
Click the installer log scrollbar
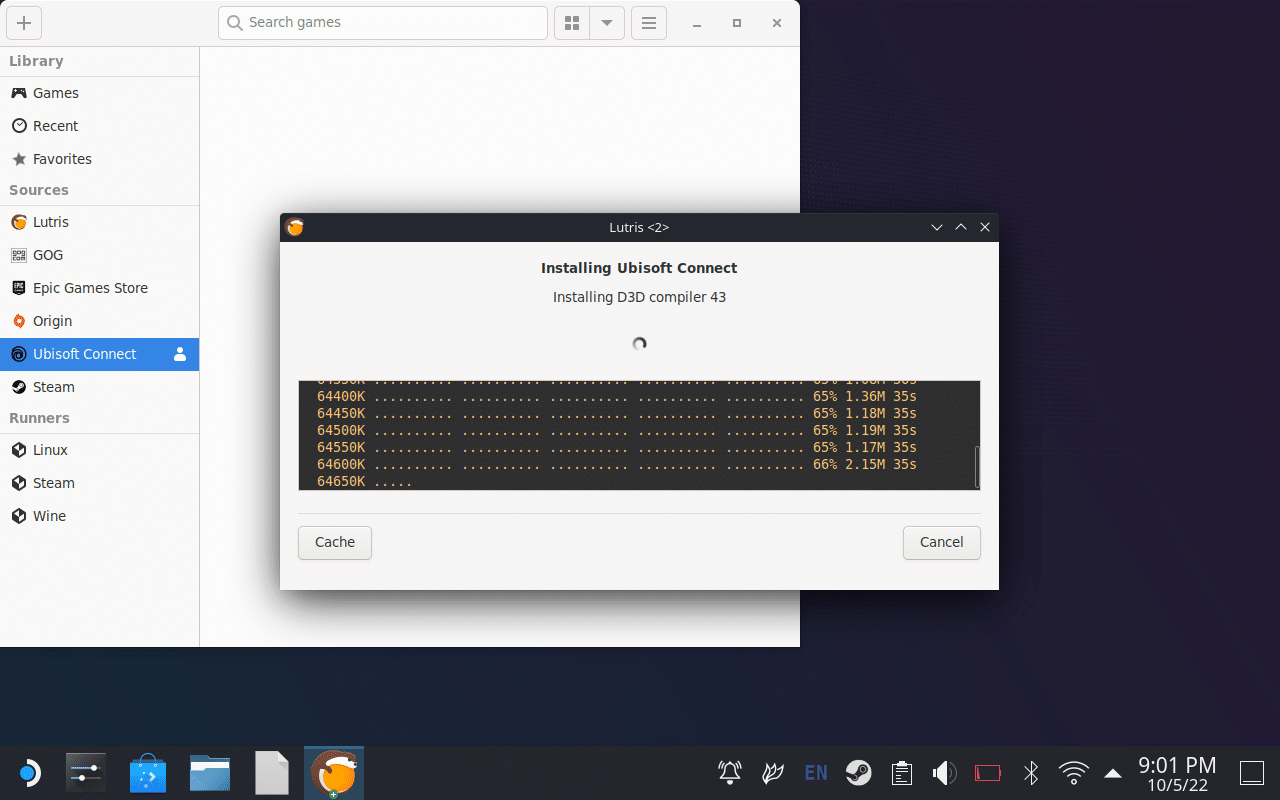pyautogui.click(x=976, y=465)
